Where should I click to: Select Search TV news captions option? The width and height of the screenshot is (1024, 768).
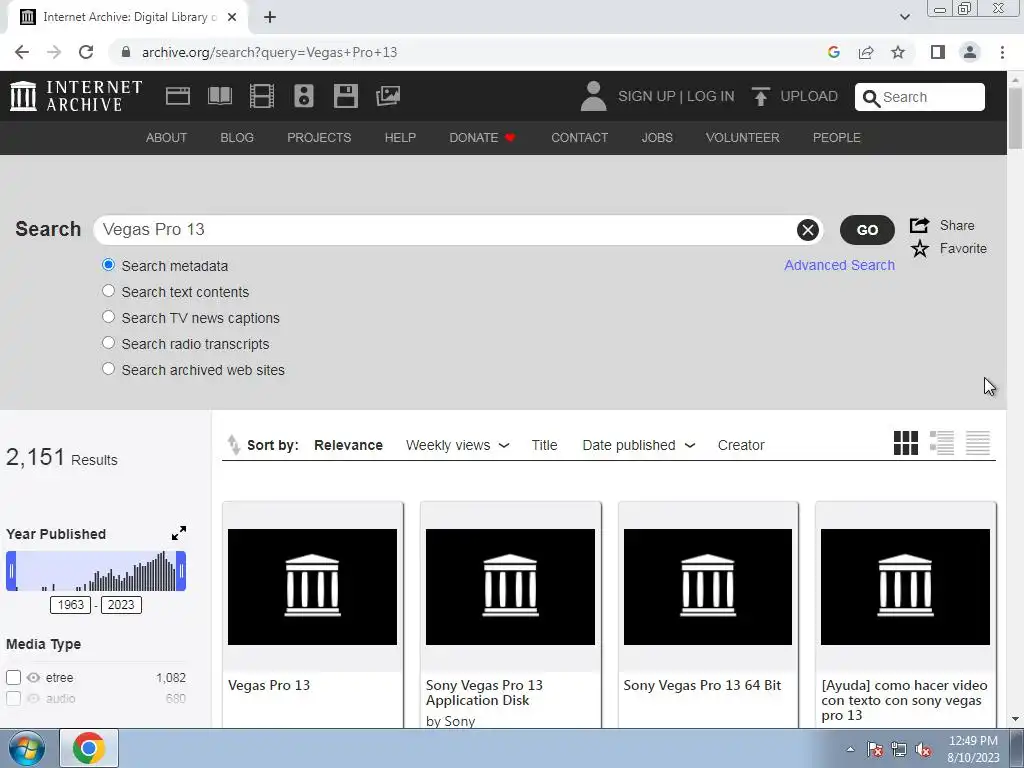pyautogui.click(x=108, y=317)
